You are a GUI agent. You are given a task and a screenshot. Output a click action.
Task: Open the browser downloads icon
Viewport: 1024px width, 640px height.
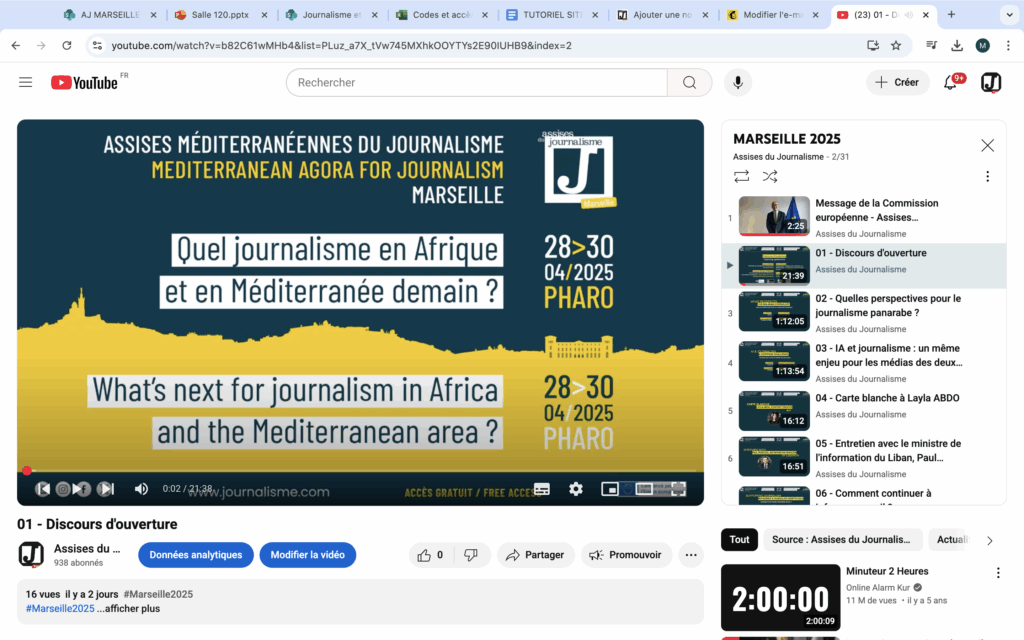click(957, 45)
